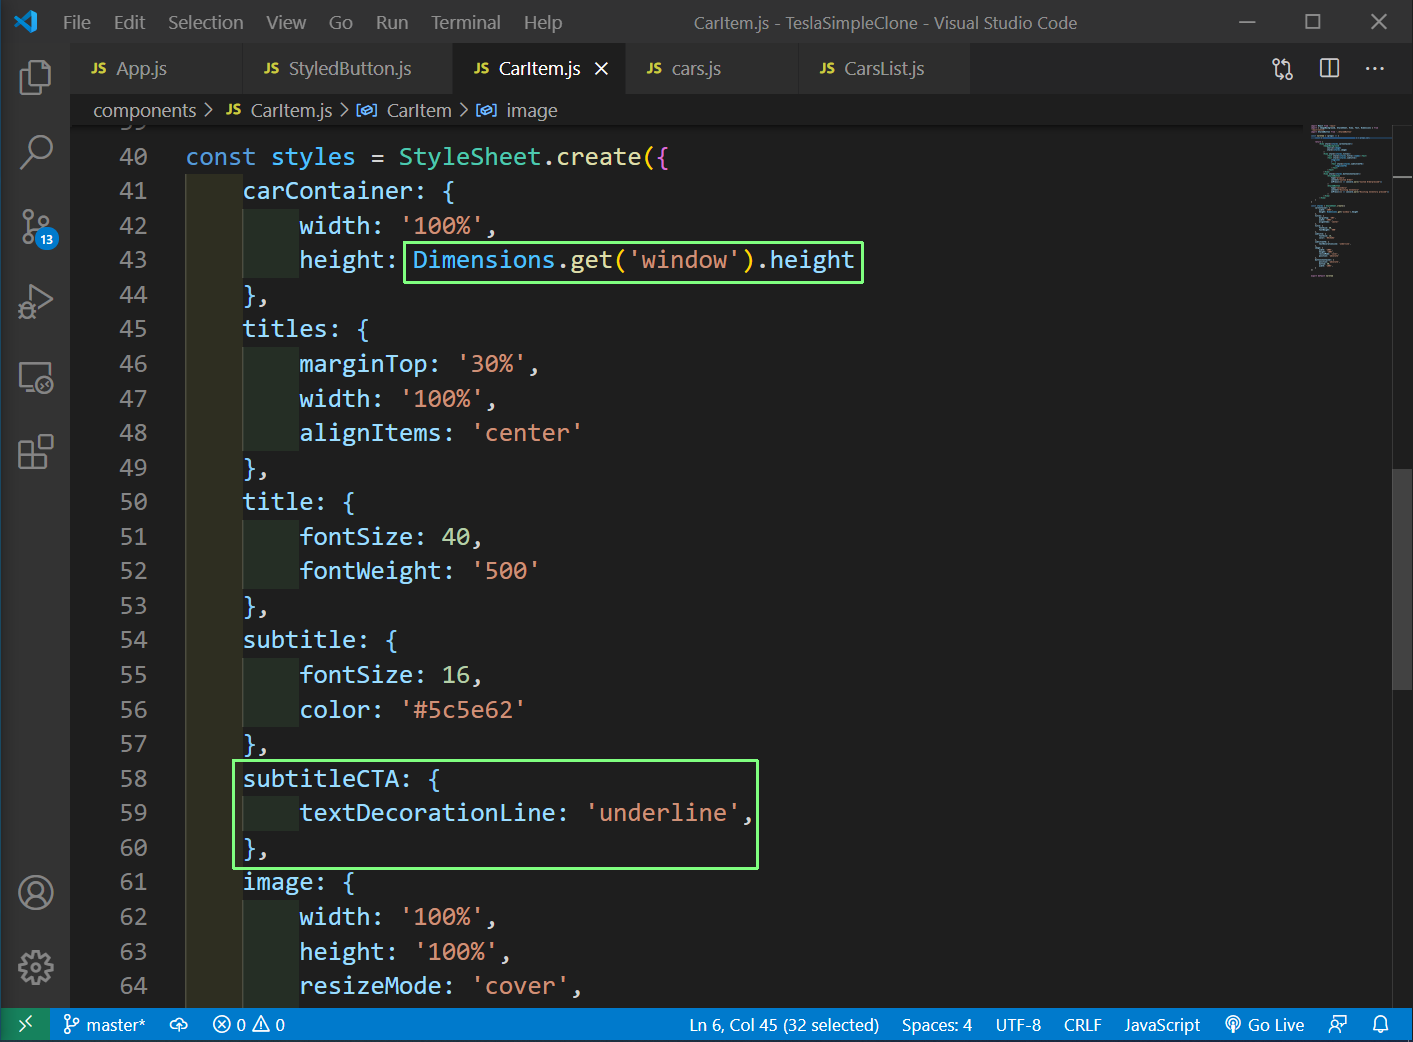Switch to the CarsList.js tab
The width and height of the screenshot is (1413, 1042).
[x=884, y=68]
